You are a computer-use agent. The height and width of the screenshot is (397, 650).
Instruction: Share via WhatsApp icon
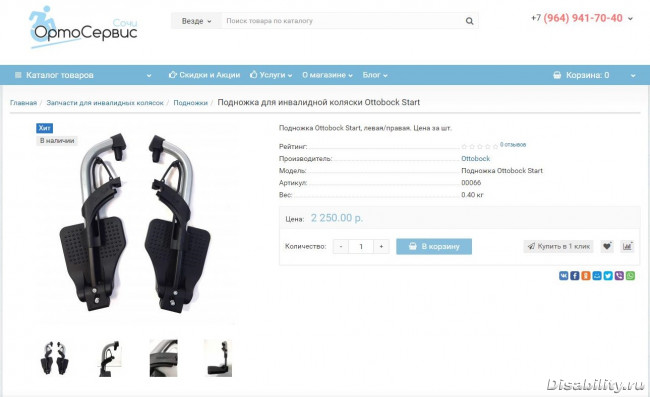click(630, 276)
